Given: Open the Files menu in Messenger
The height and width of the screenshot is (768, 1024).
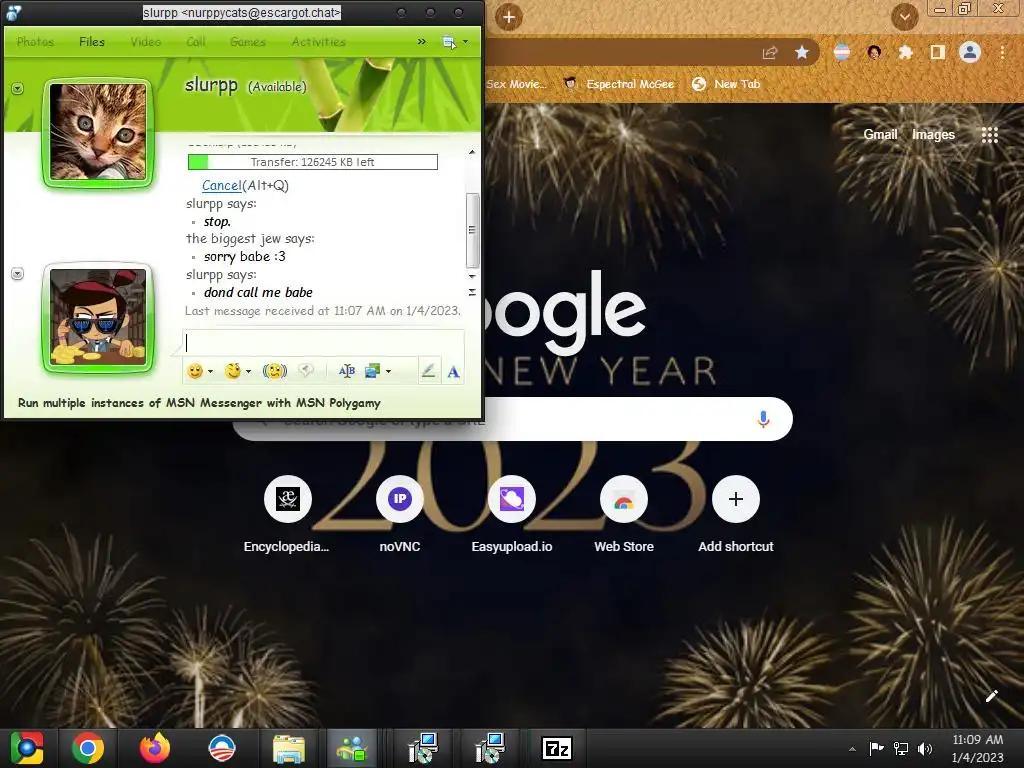Looking at the screenshot, I should [x=92, y=42].
